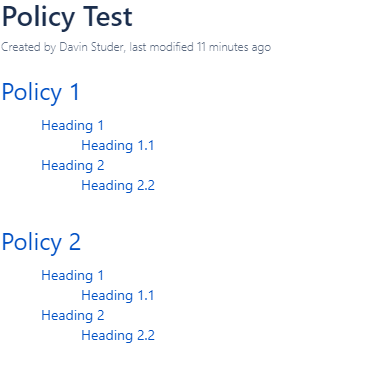This screenshot has width=390, height=377.
Task: Go to Heading 2 under Policy 2
Action: point(73,316)
